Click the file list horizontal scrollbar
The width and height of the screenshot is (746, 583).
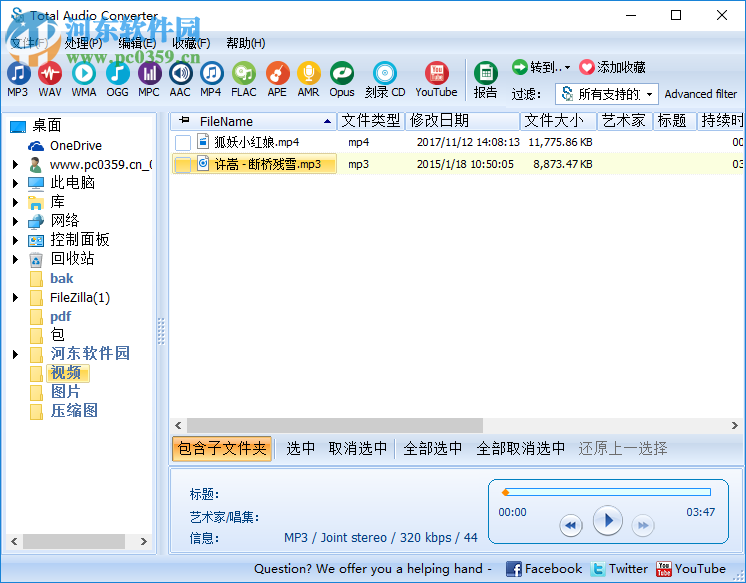click(x=335, y=425)
